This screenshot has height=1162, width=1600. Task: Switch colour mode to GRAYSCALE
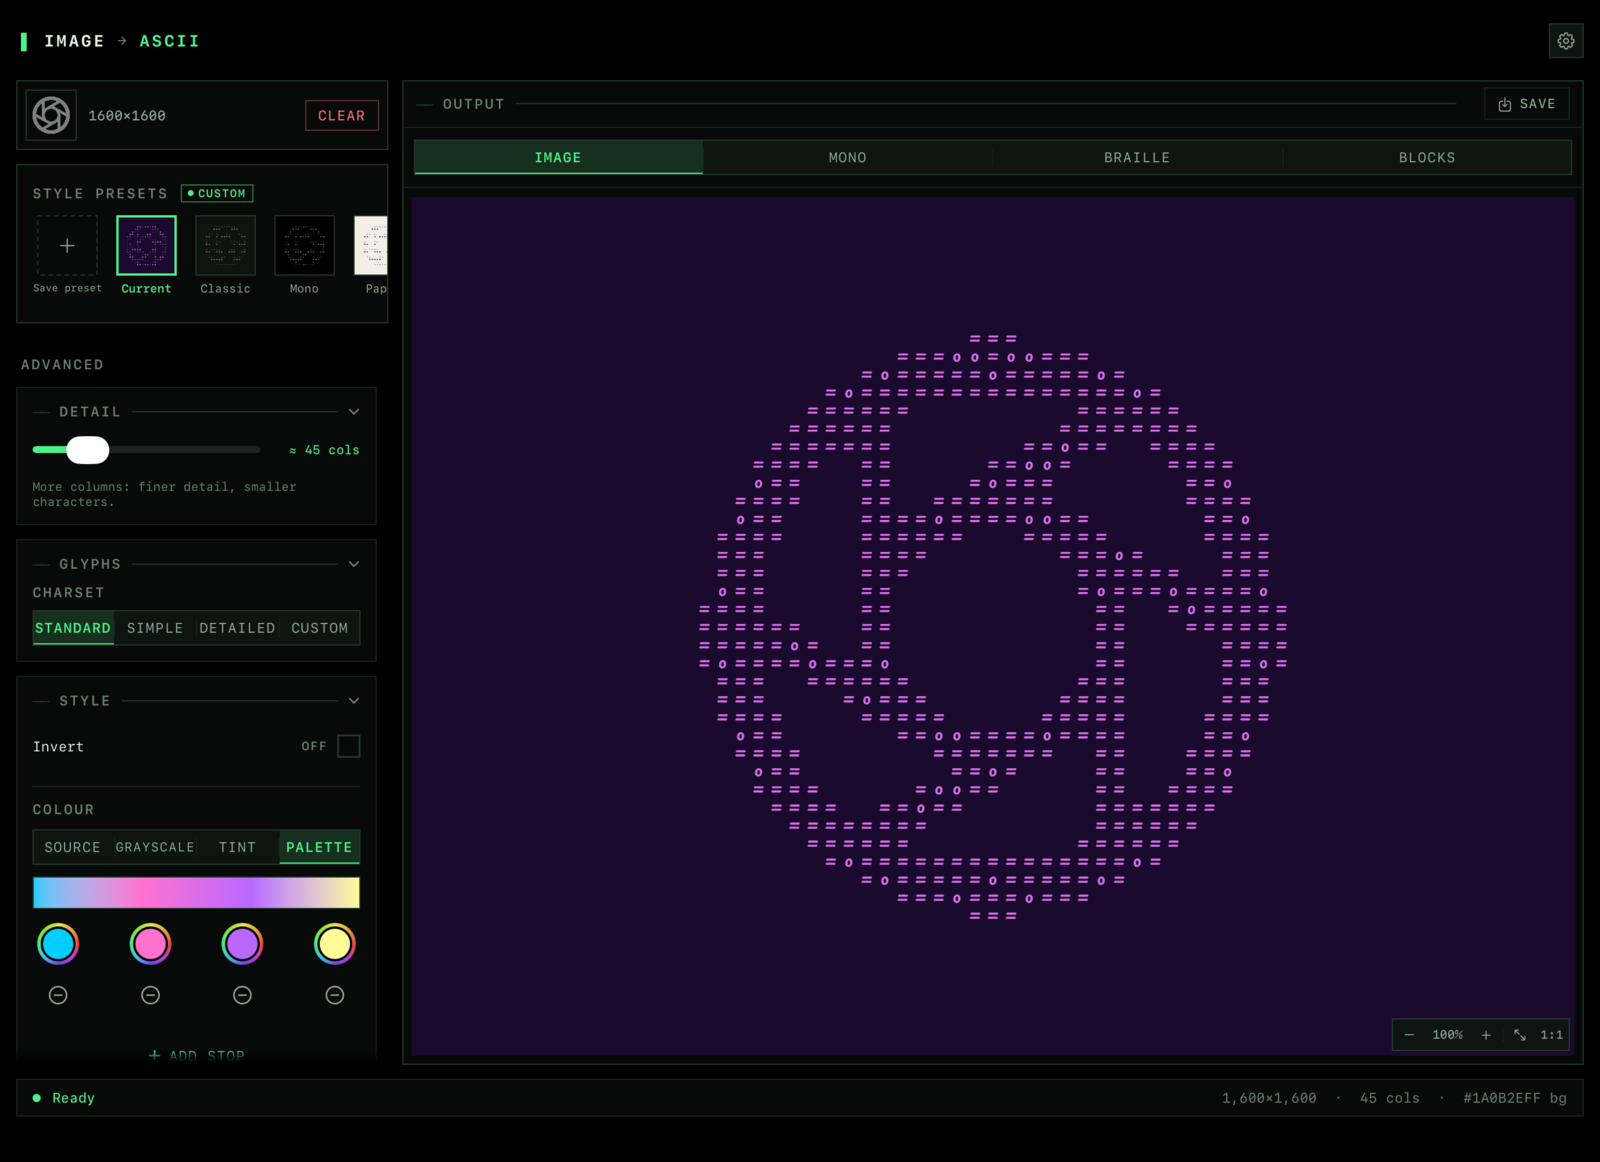tap(155, 847)
